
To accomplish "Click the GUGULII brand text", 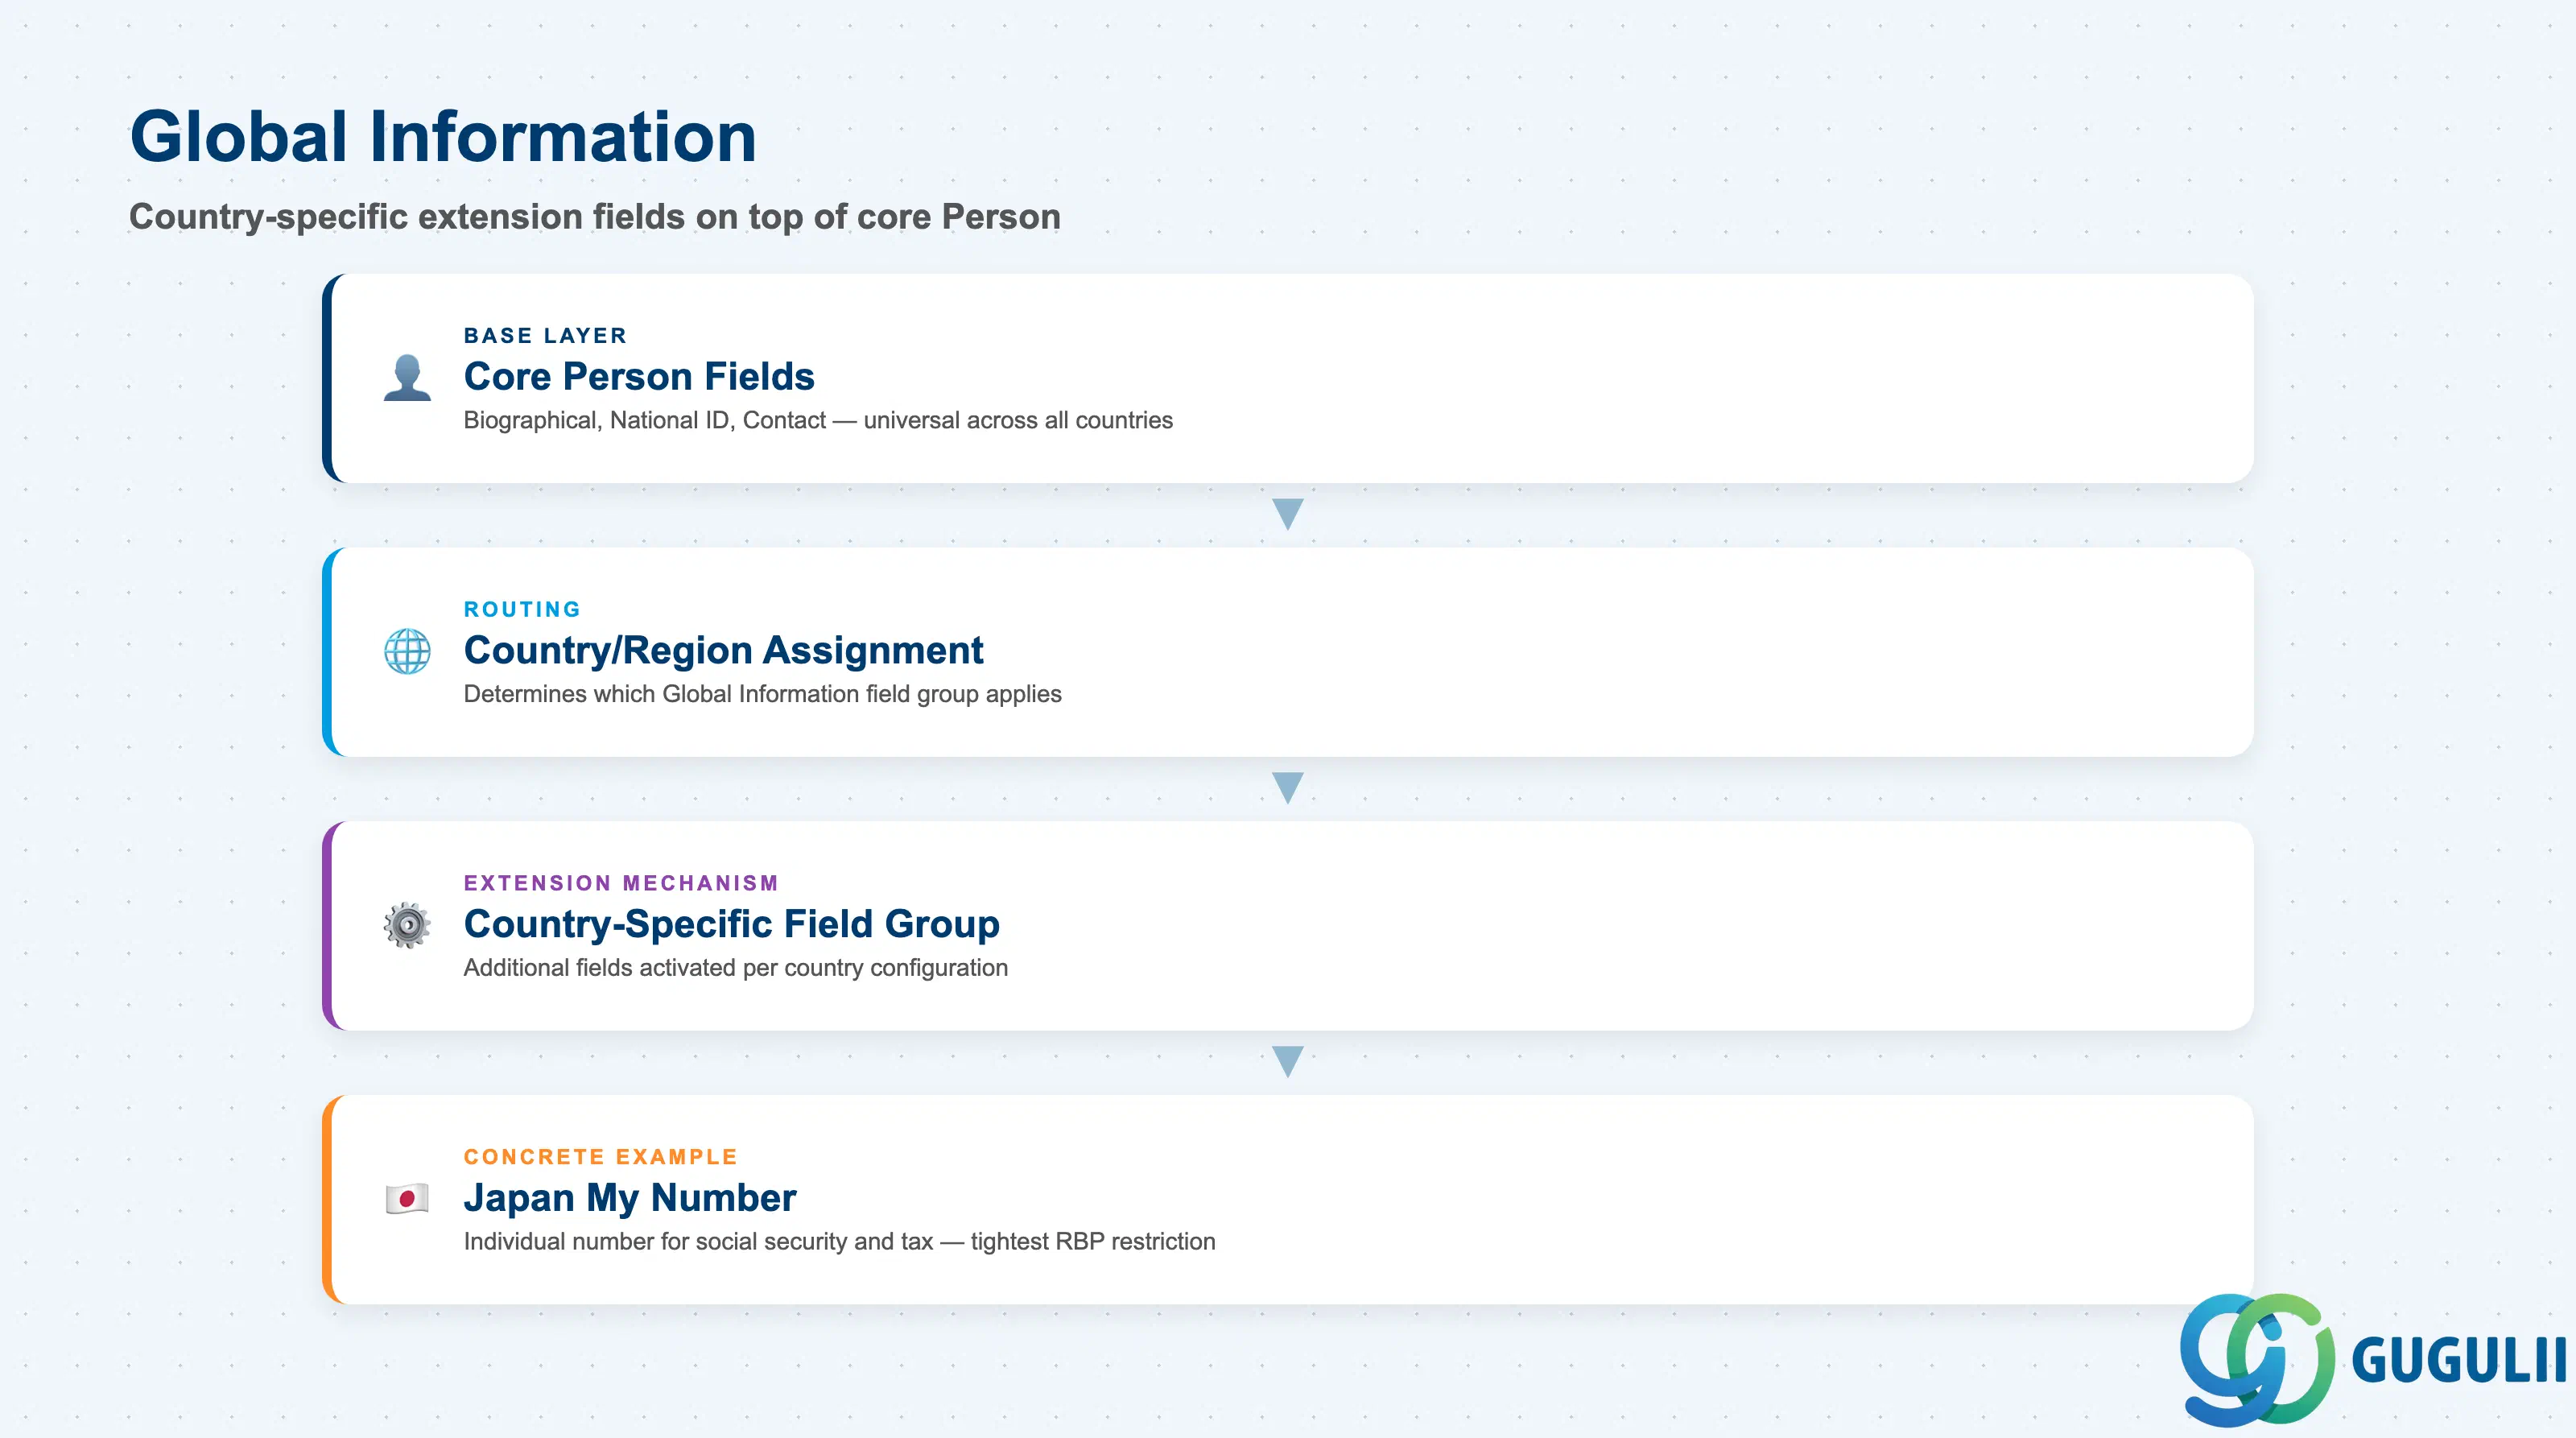I will pyautogui.click(x=2459, y=1361).
